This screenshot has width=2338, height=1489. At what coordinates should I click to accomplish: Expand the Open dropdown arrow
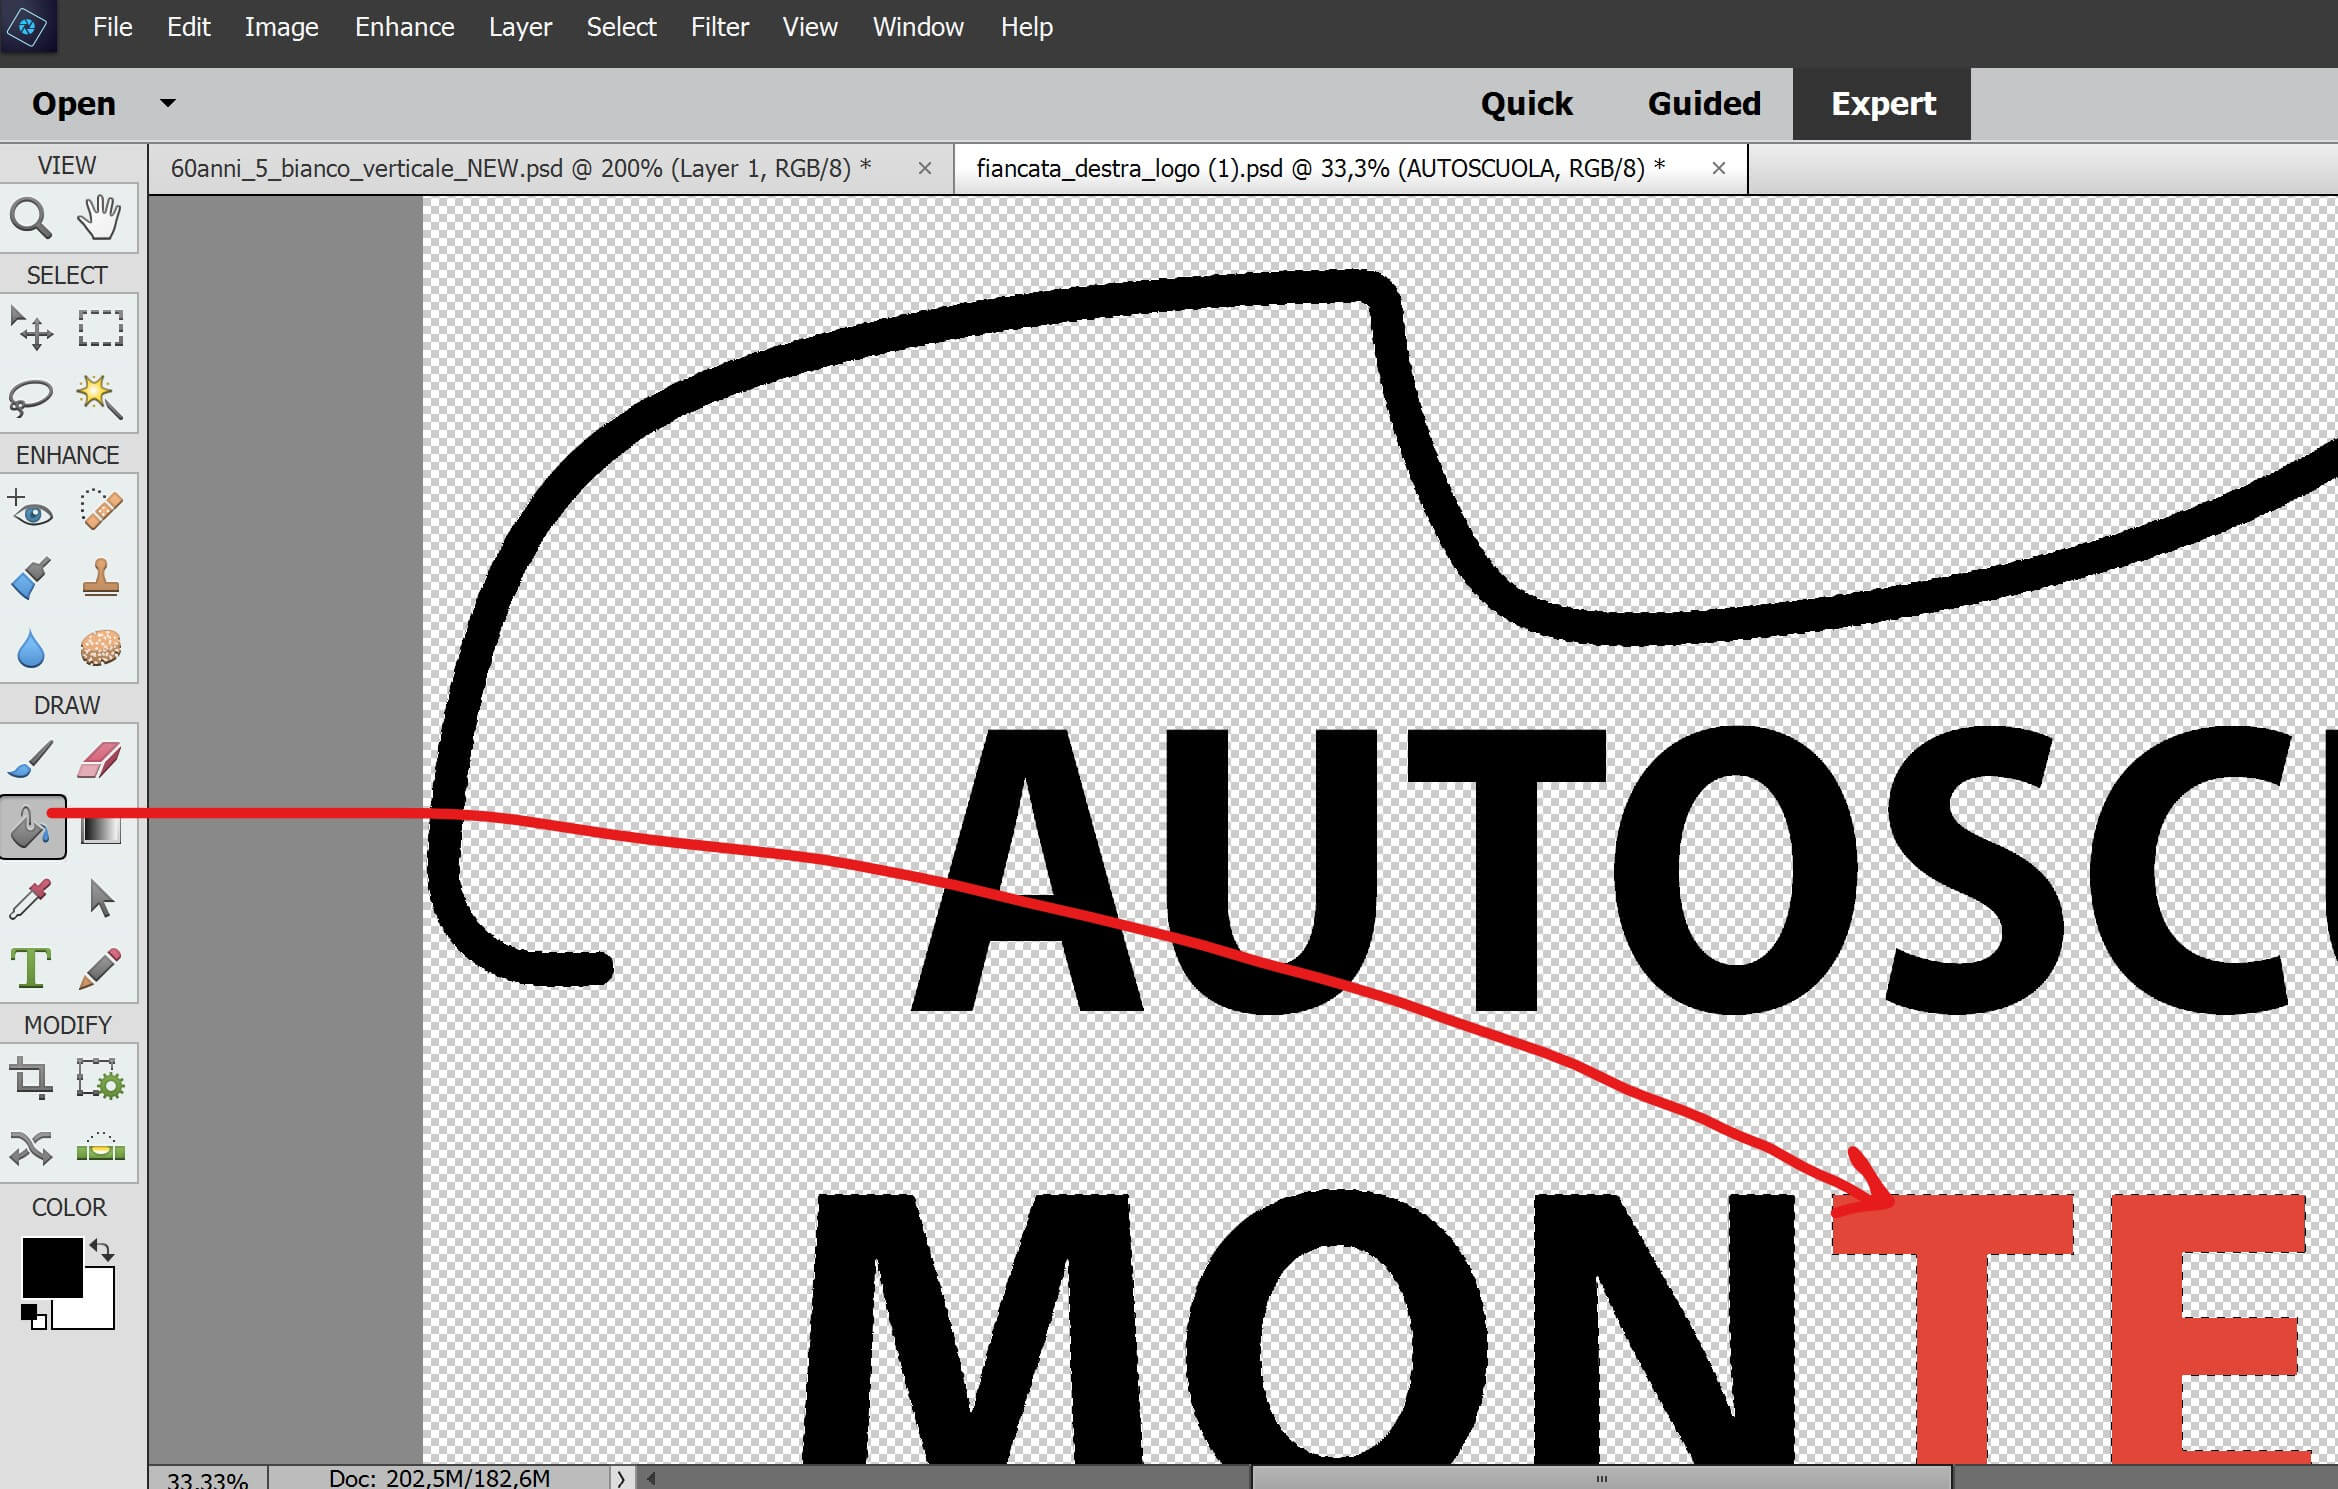tap(168, 103)
